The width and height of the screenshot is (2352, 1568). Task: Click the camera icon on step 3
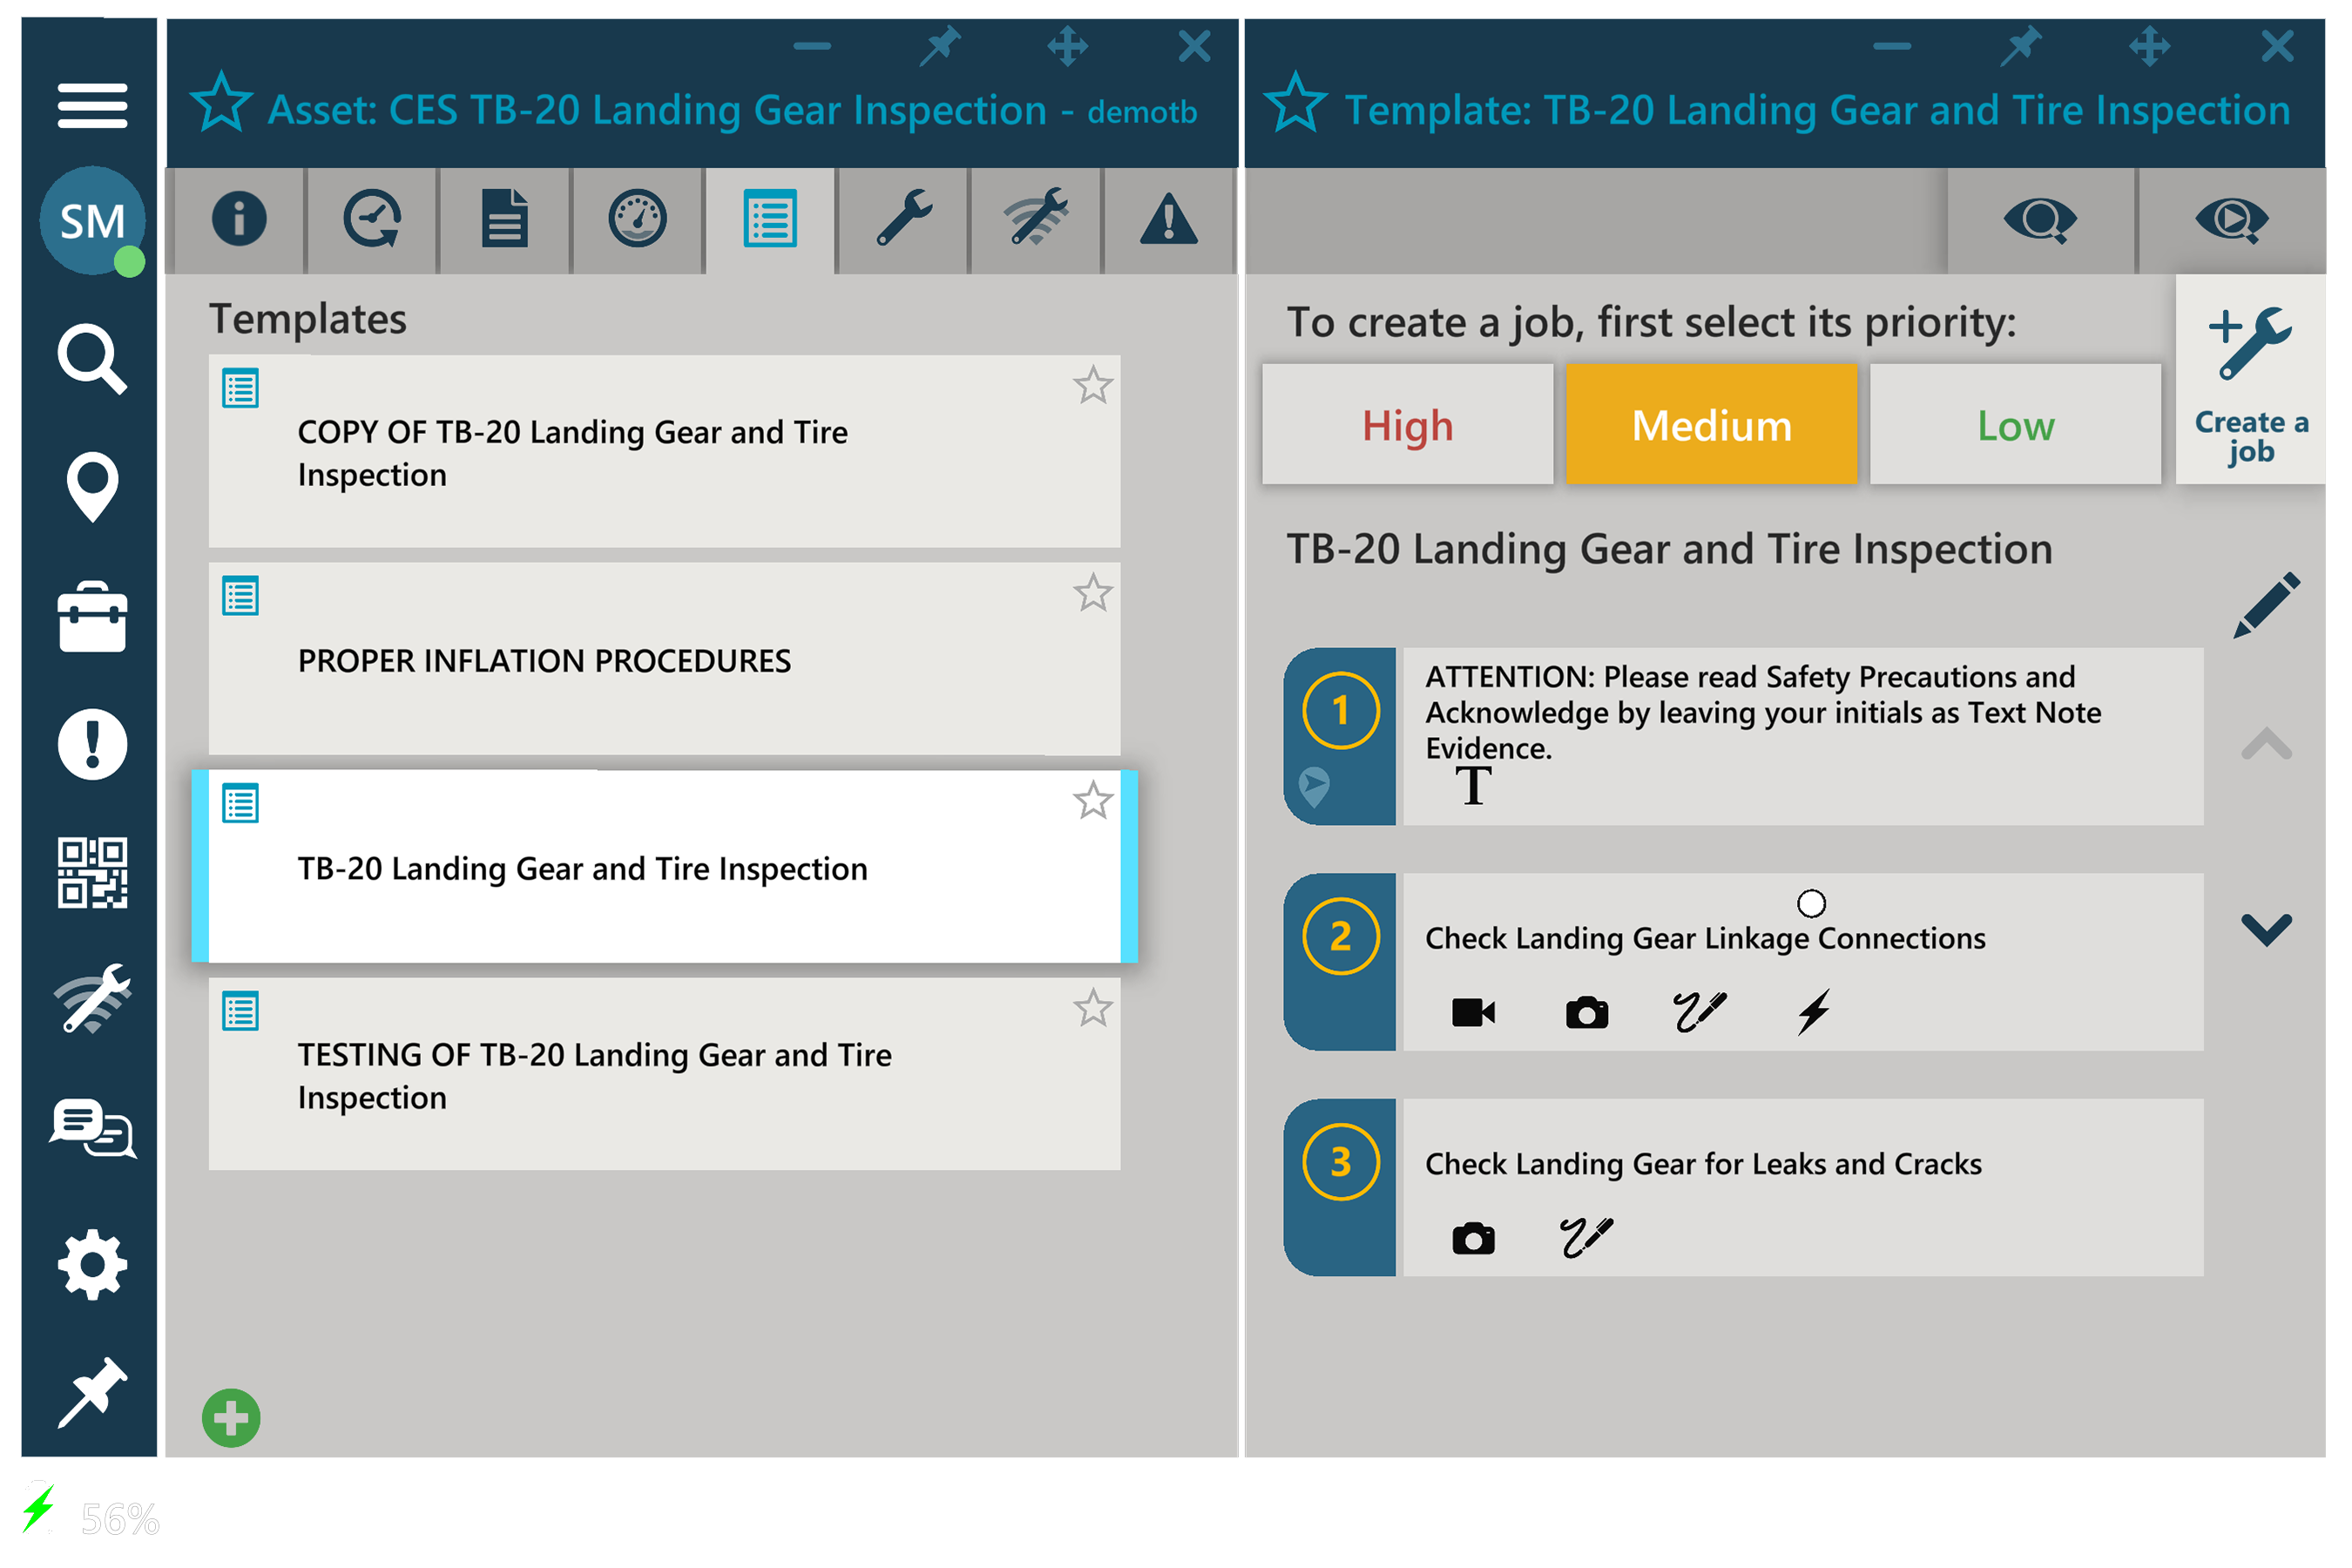point(1473,1238)
